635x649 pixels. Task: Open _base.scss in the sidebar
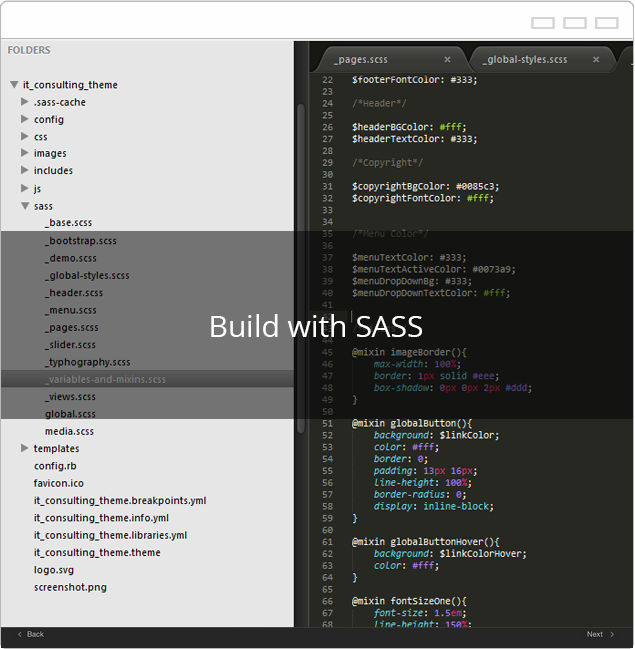[x=69, y=223]
